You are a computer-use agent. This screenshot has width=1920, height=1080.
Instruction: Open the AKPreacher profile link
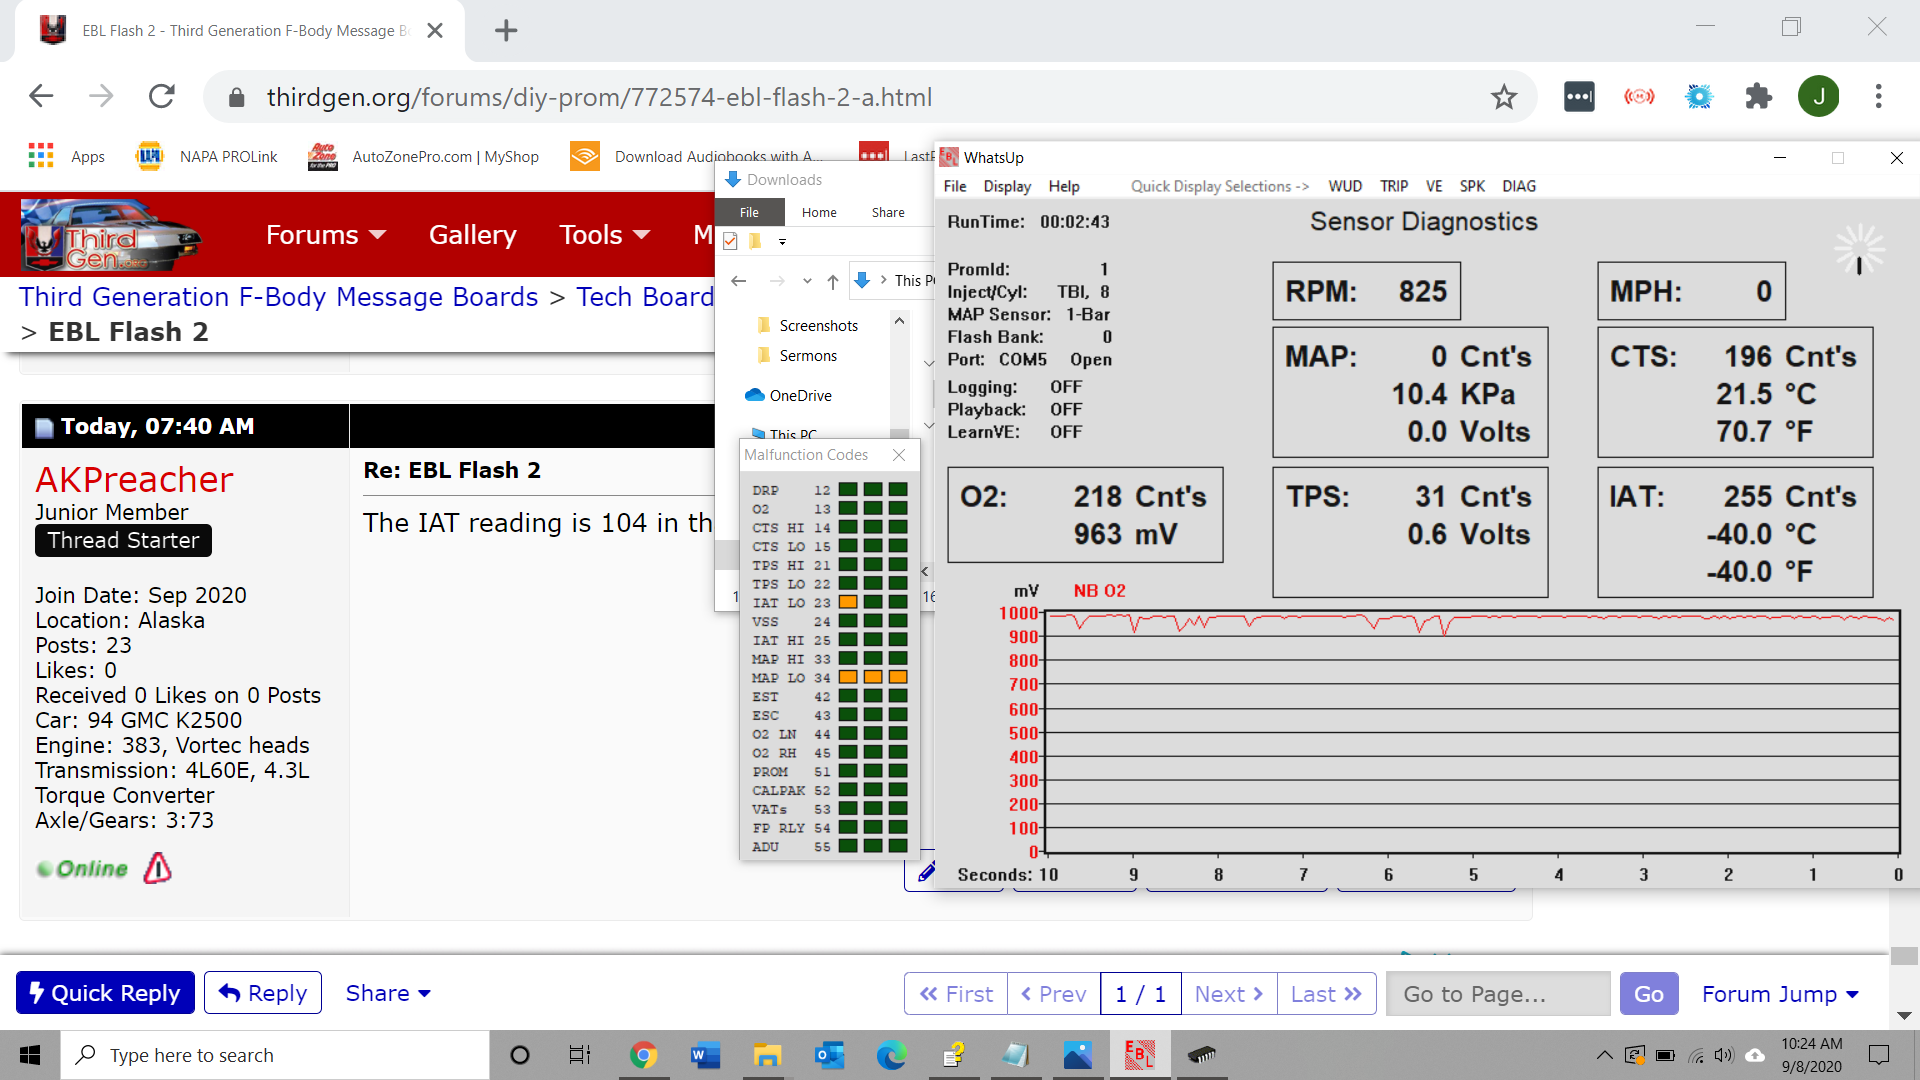tap(134, 480)
